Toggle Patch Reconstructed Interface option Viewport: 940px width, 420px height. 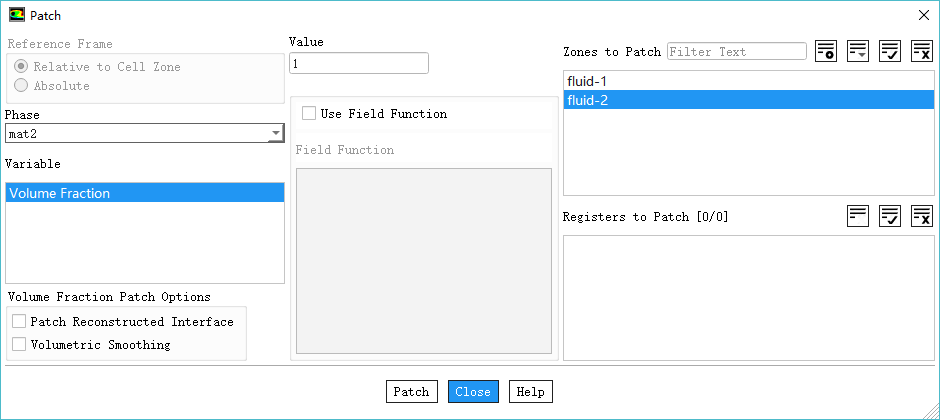(x=19, y=322)
